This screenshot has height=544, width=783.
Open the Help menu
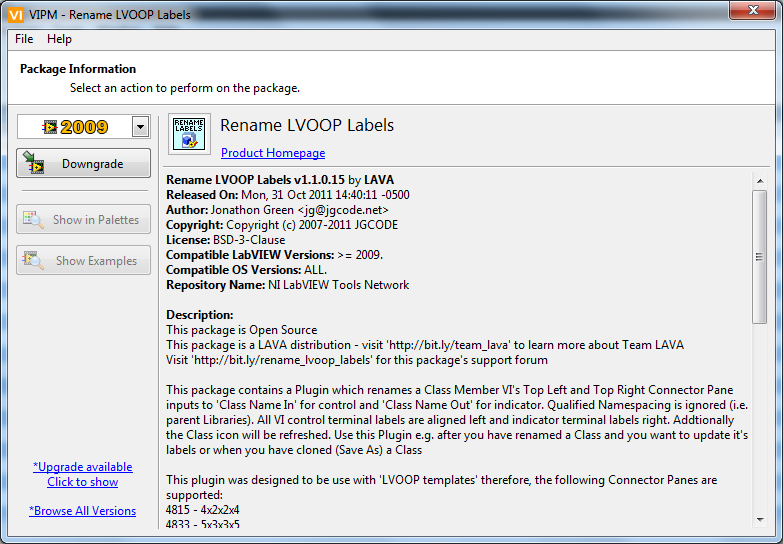coord(59,39)
